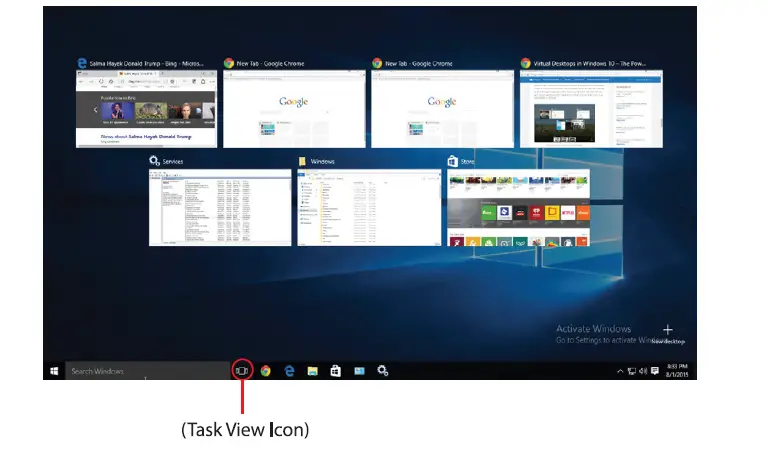This screenshot has width=768, height=455.
Task: Open the Windows Start button
Action: pos(54,371)
